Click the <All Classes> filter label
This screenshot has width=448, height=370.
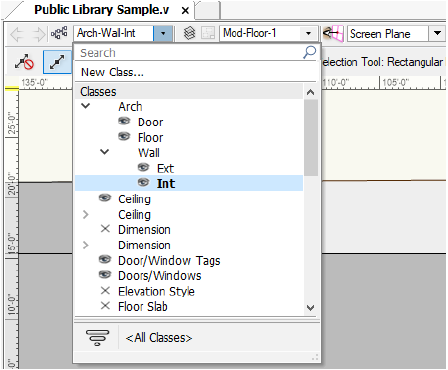[159, 338]
